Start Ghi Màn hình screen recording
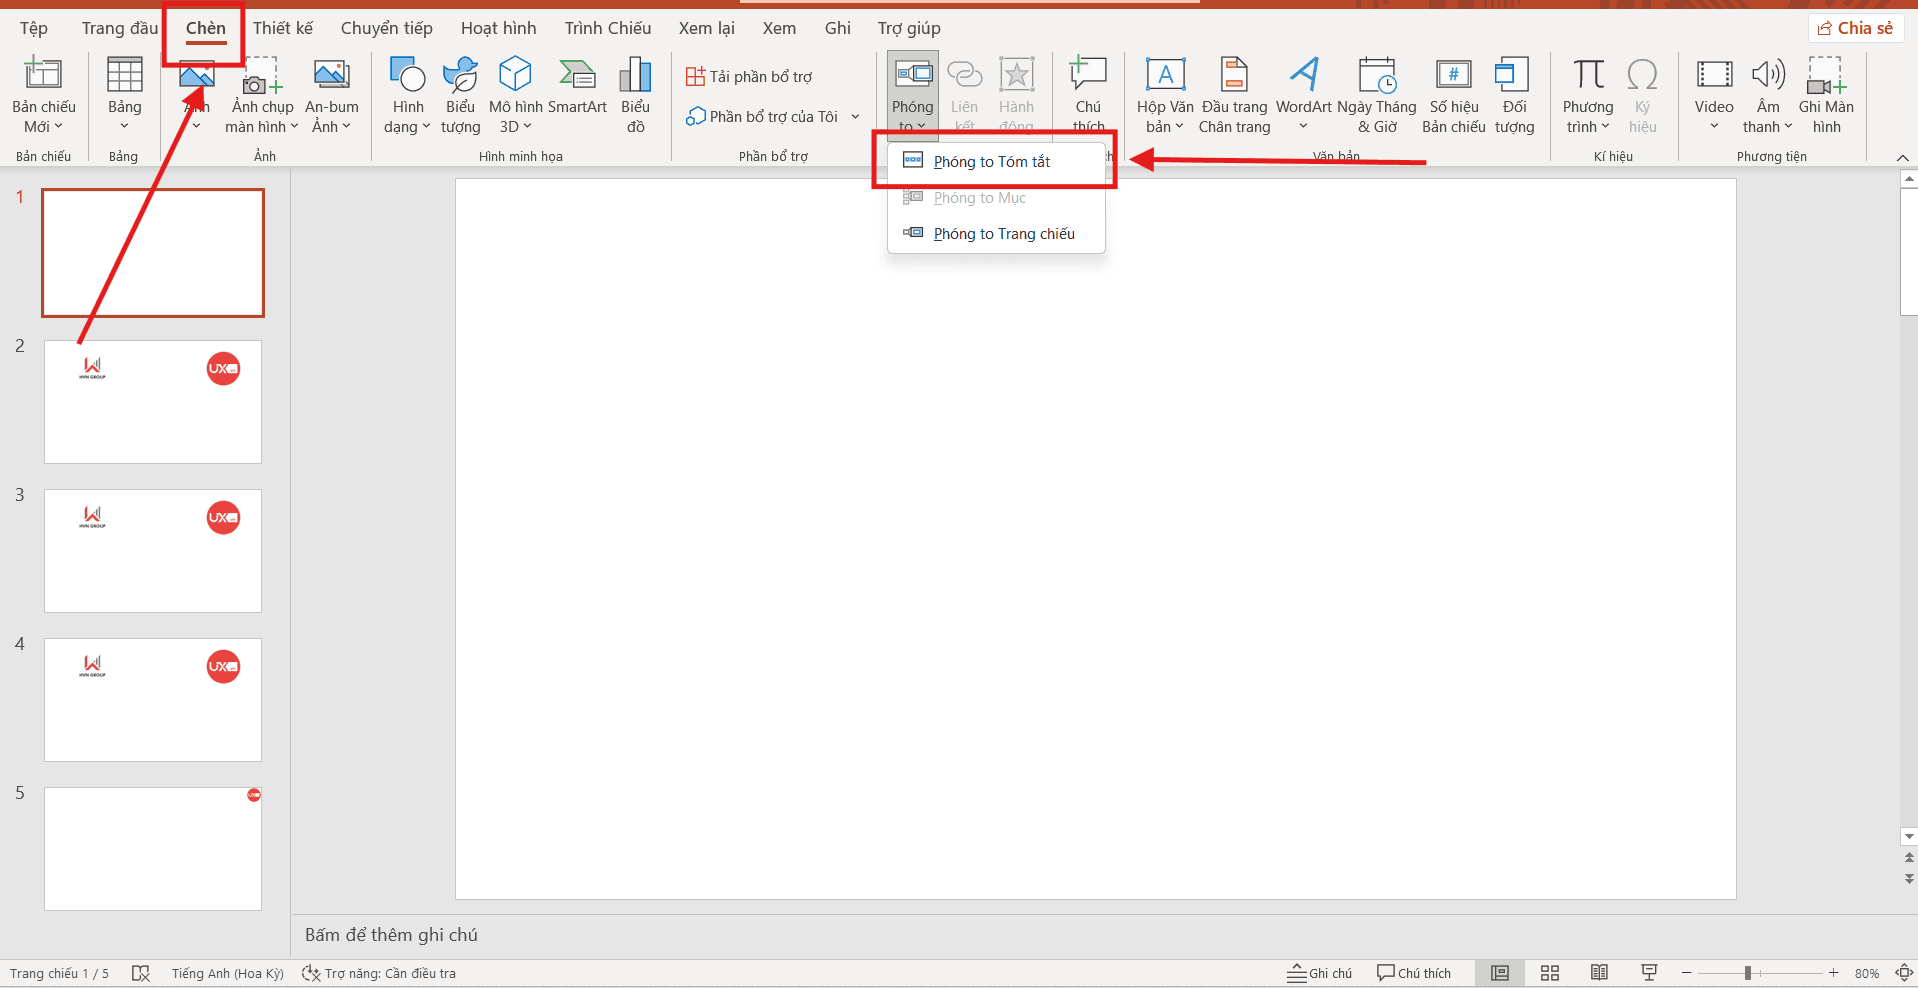1918x988 pixels. click(x=1827, y=95)
